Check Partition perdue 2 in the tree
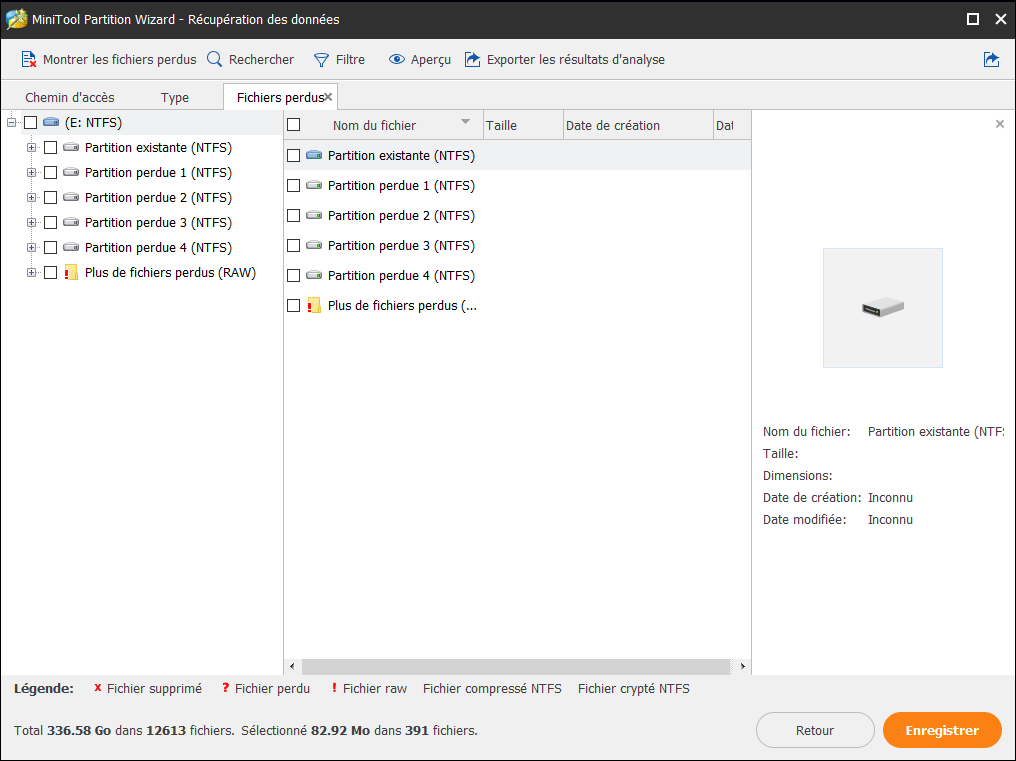The image size is (1016, 761). tap(51, 198)
